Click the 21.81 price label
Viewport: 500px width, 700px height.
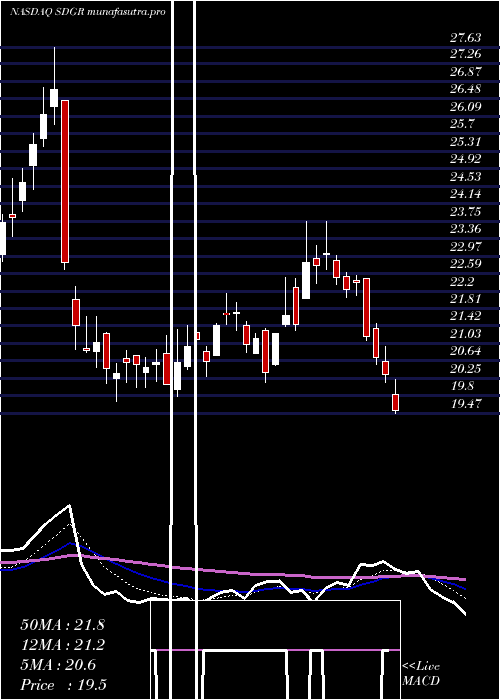(466, 299)
